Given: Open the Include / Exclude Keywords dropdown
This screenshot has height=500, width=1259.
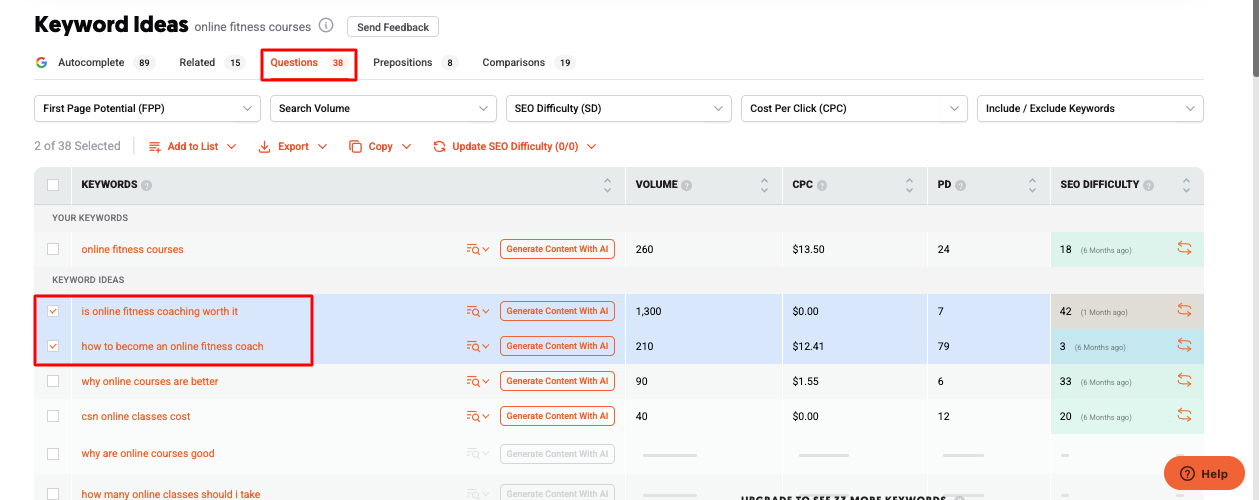Looking at the screenshot, I should (x=1089, y=108).
